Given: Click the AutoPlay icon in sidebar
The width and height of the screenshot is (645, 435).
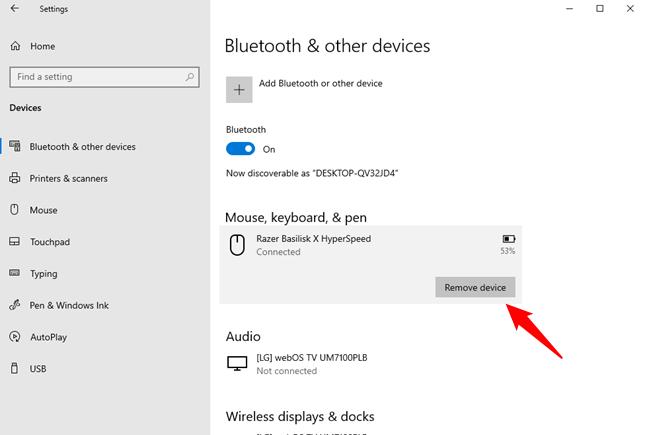Looking at the screenshot, I should [15, 337].
